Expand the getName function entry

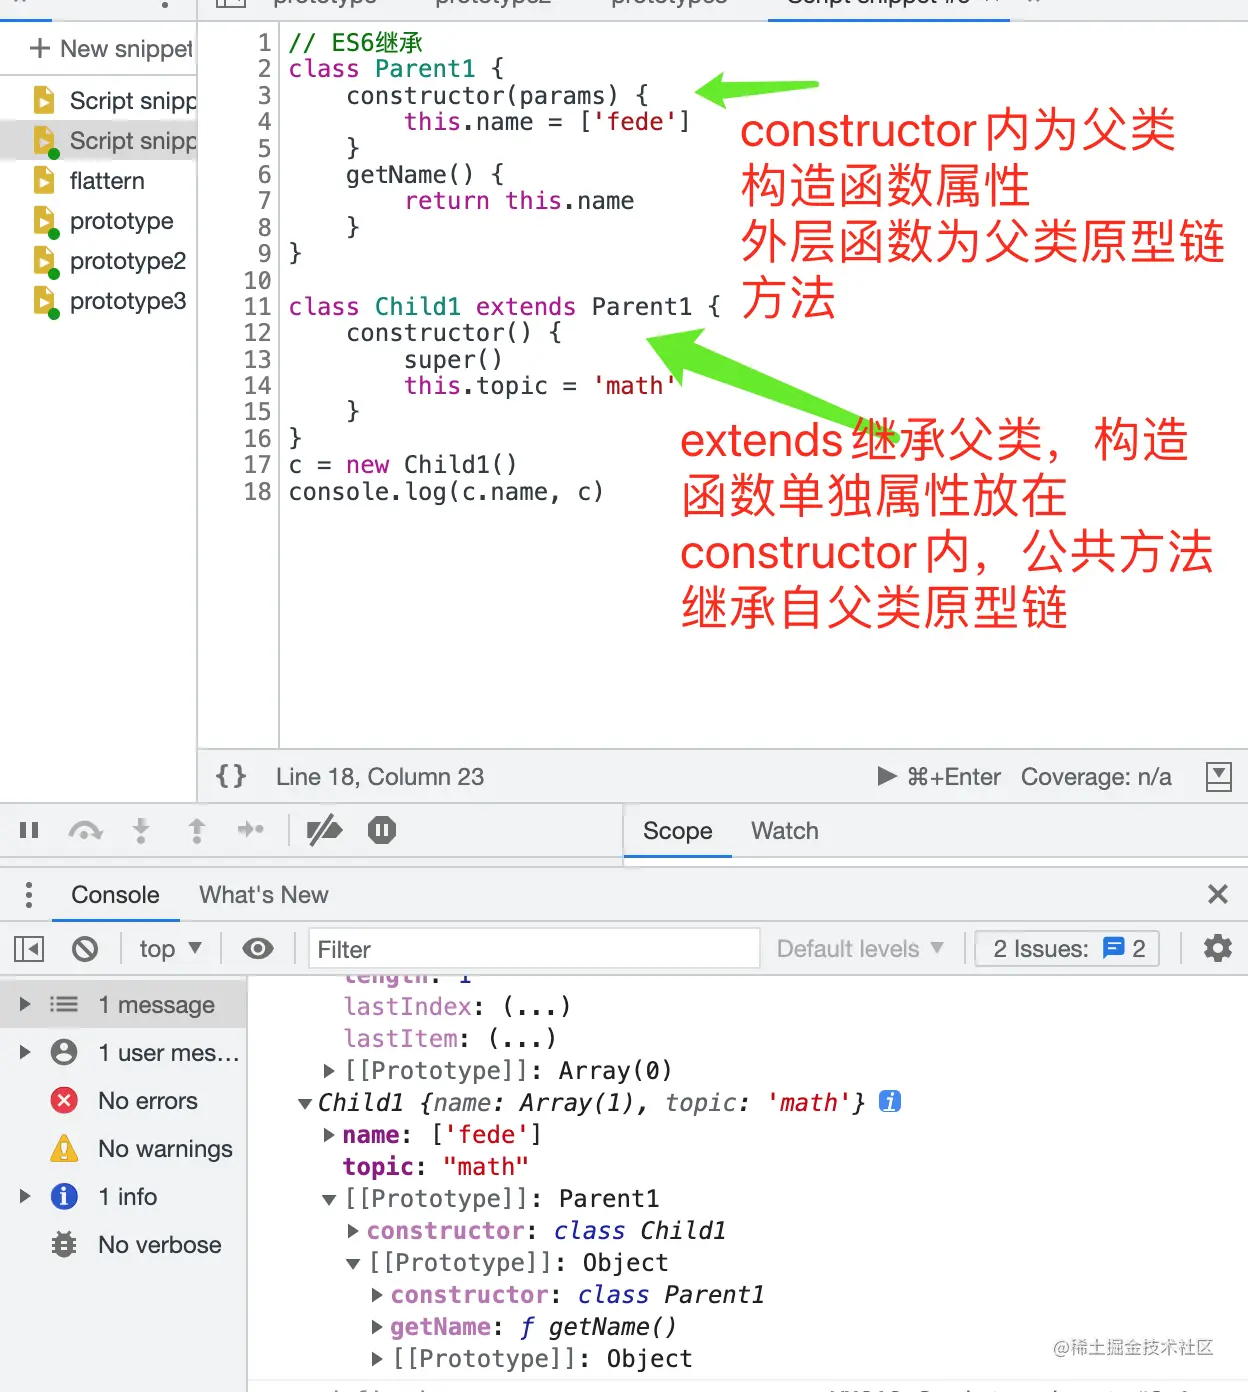(377, 1327)
